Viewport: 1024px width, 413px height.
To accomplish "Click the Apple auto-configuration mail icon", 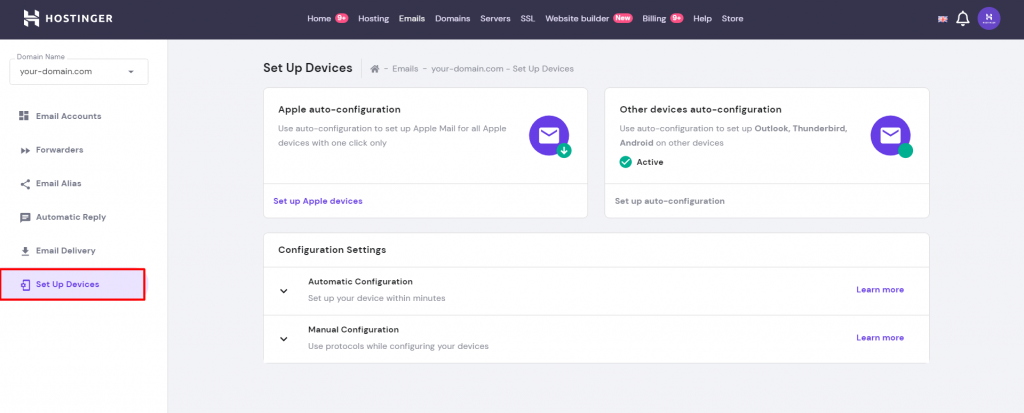I will tap(550, 137).
